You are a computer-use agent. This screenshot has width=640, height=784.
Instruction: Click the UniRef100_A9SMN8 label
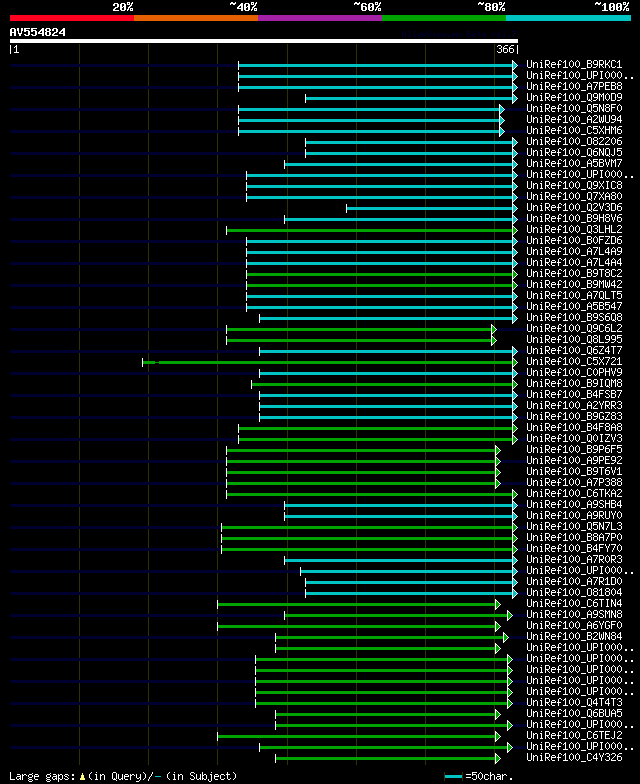pyautogui.click(x=574, y=614)
